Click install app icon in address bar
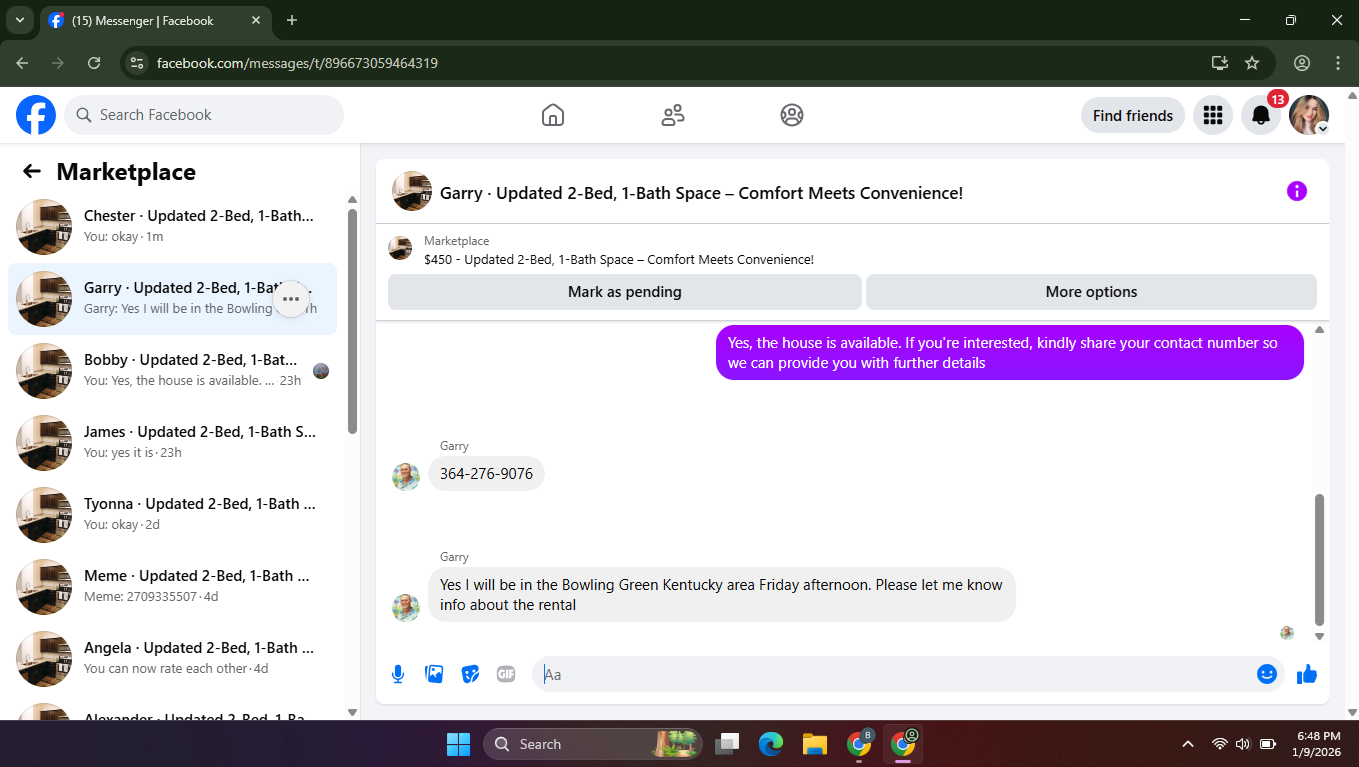1359x767 pixels. click(1220, 63)
